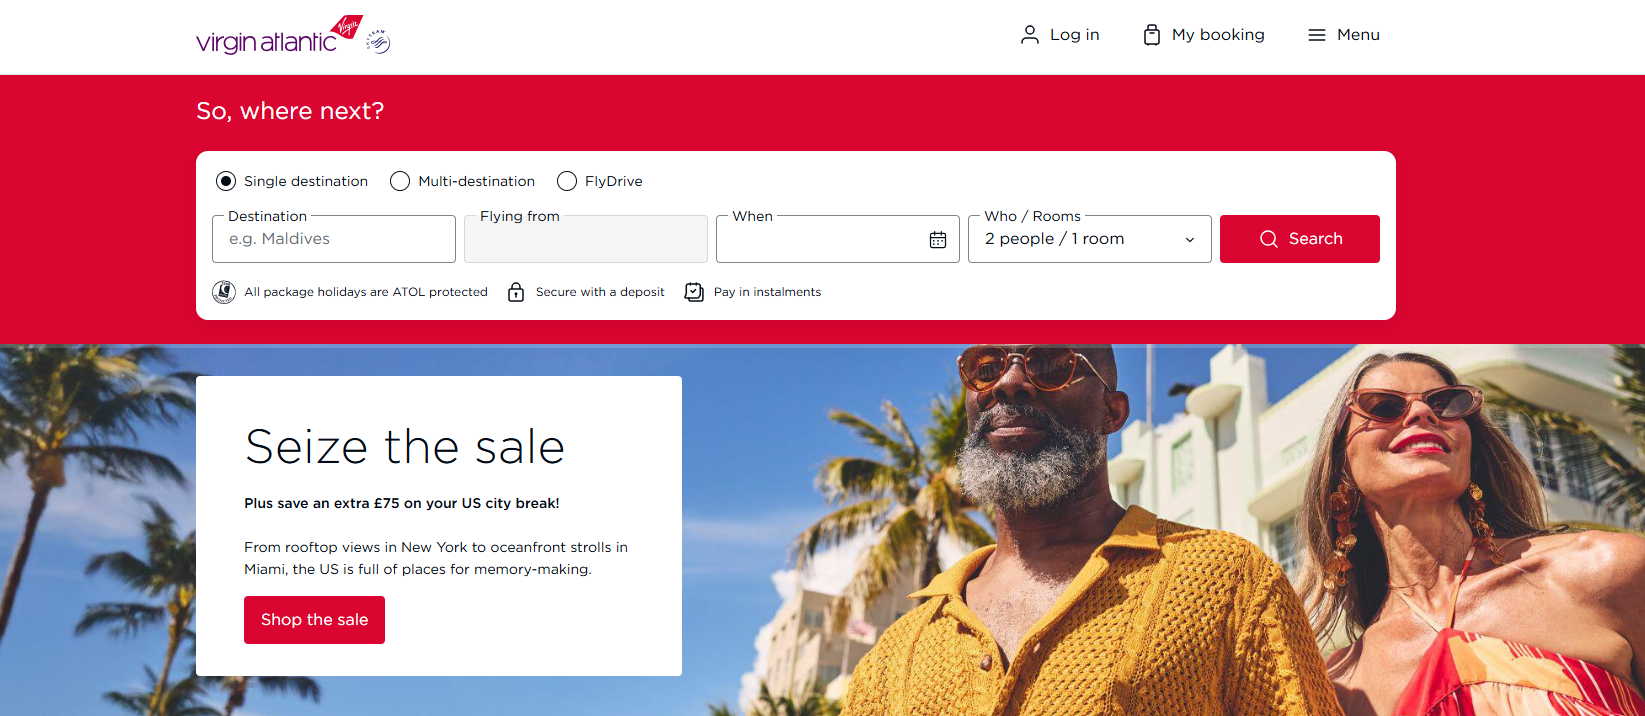1645x716 pixels.
Task: Click the red Search button
Action: coord(1300,239)
